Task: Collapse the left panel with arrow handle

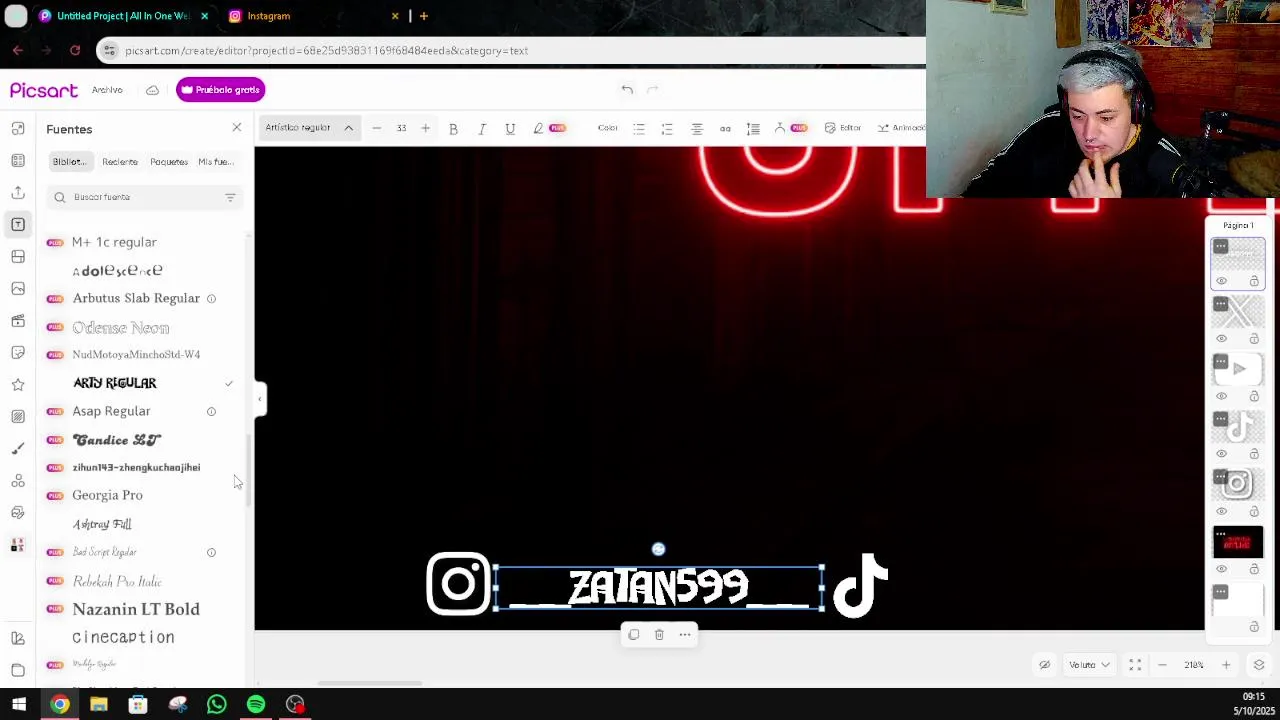Action: [259, 399]
